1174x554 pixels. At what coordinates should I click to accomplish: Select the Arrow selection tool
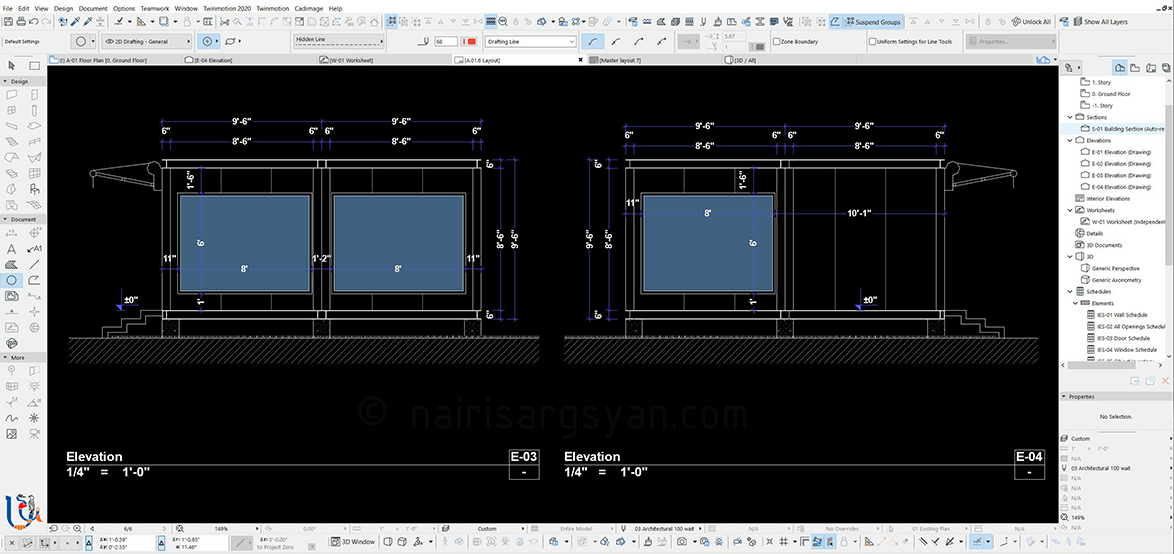[x=11, y=66]
